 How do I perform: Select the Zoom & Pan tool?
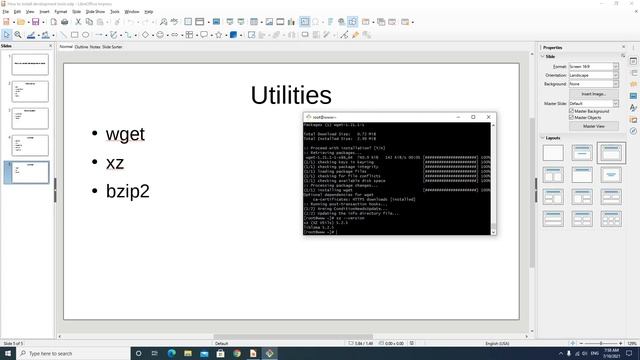pyautogui.click(x=18, y=35)
